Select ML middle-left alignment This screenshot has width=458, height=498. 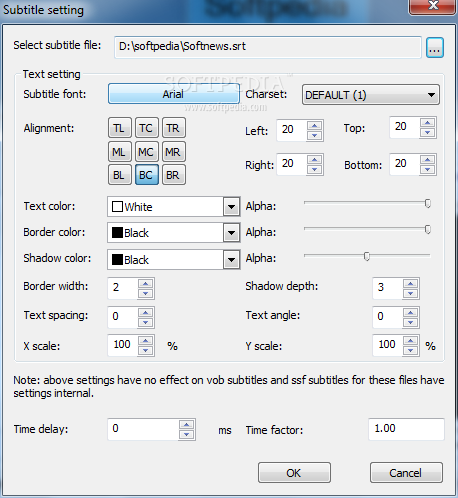click(x=120, y=152)
